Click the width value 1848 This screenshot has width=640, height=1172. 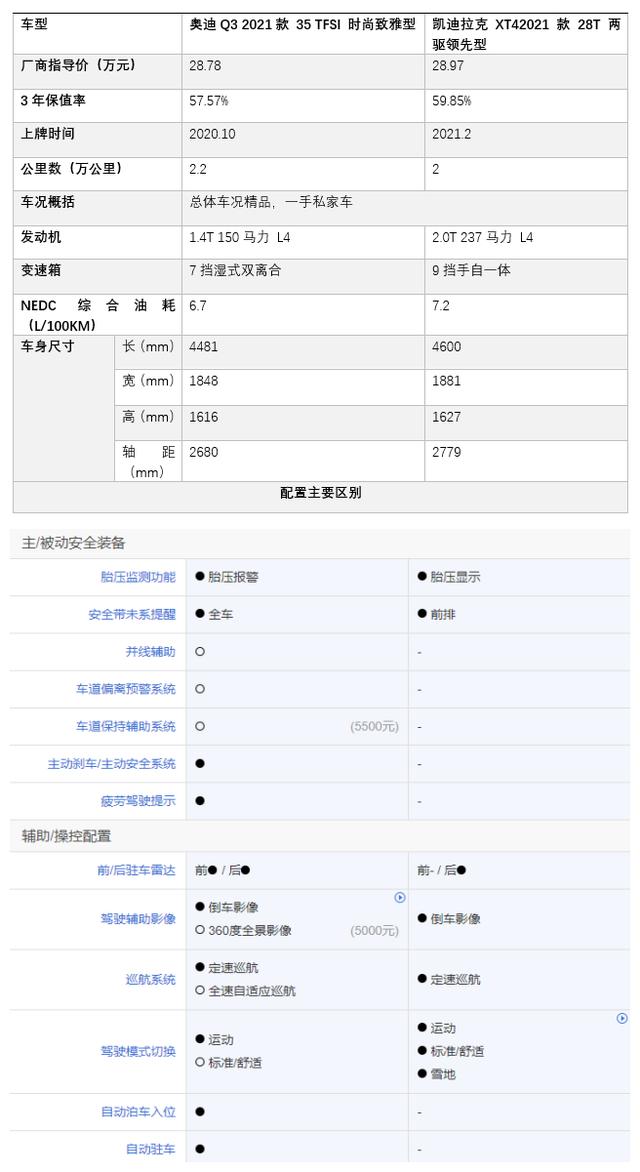(x=204, y=381)
